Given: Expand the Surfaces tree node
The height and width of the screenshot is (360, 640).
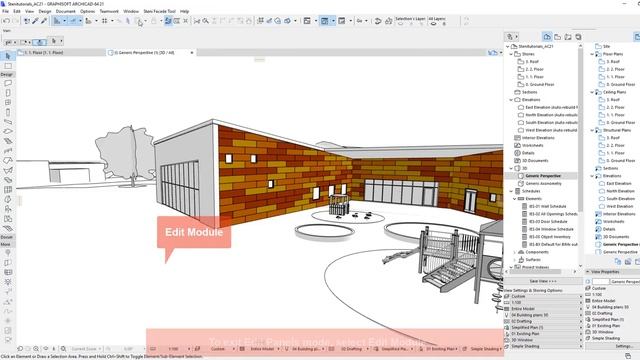Looking at the screenshot, I should coord(514,260).
